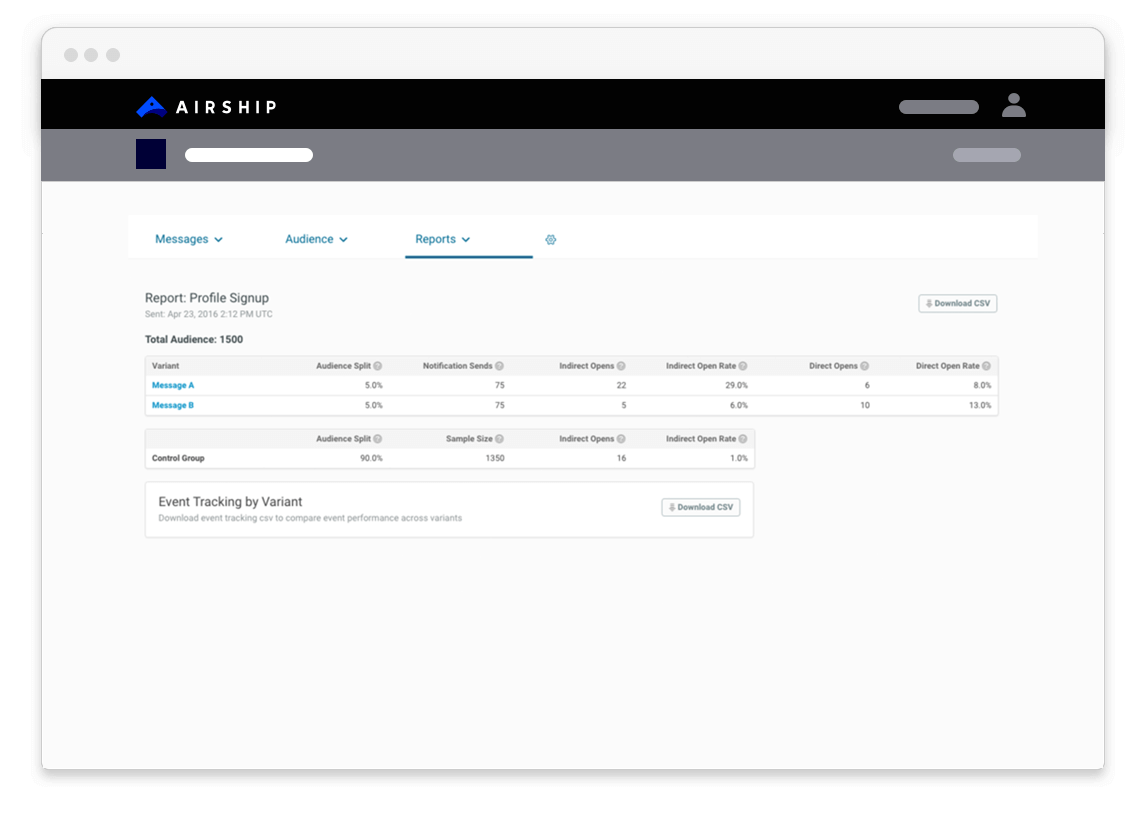Click help icon beside control group Indirect Opens
This screenshot has height=816, width=1147.
tap(621, 439)
